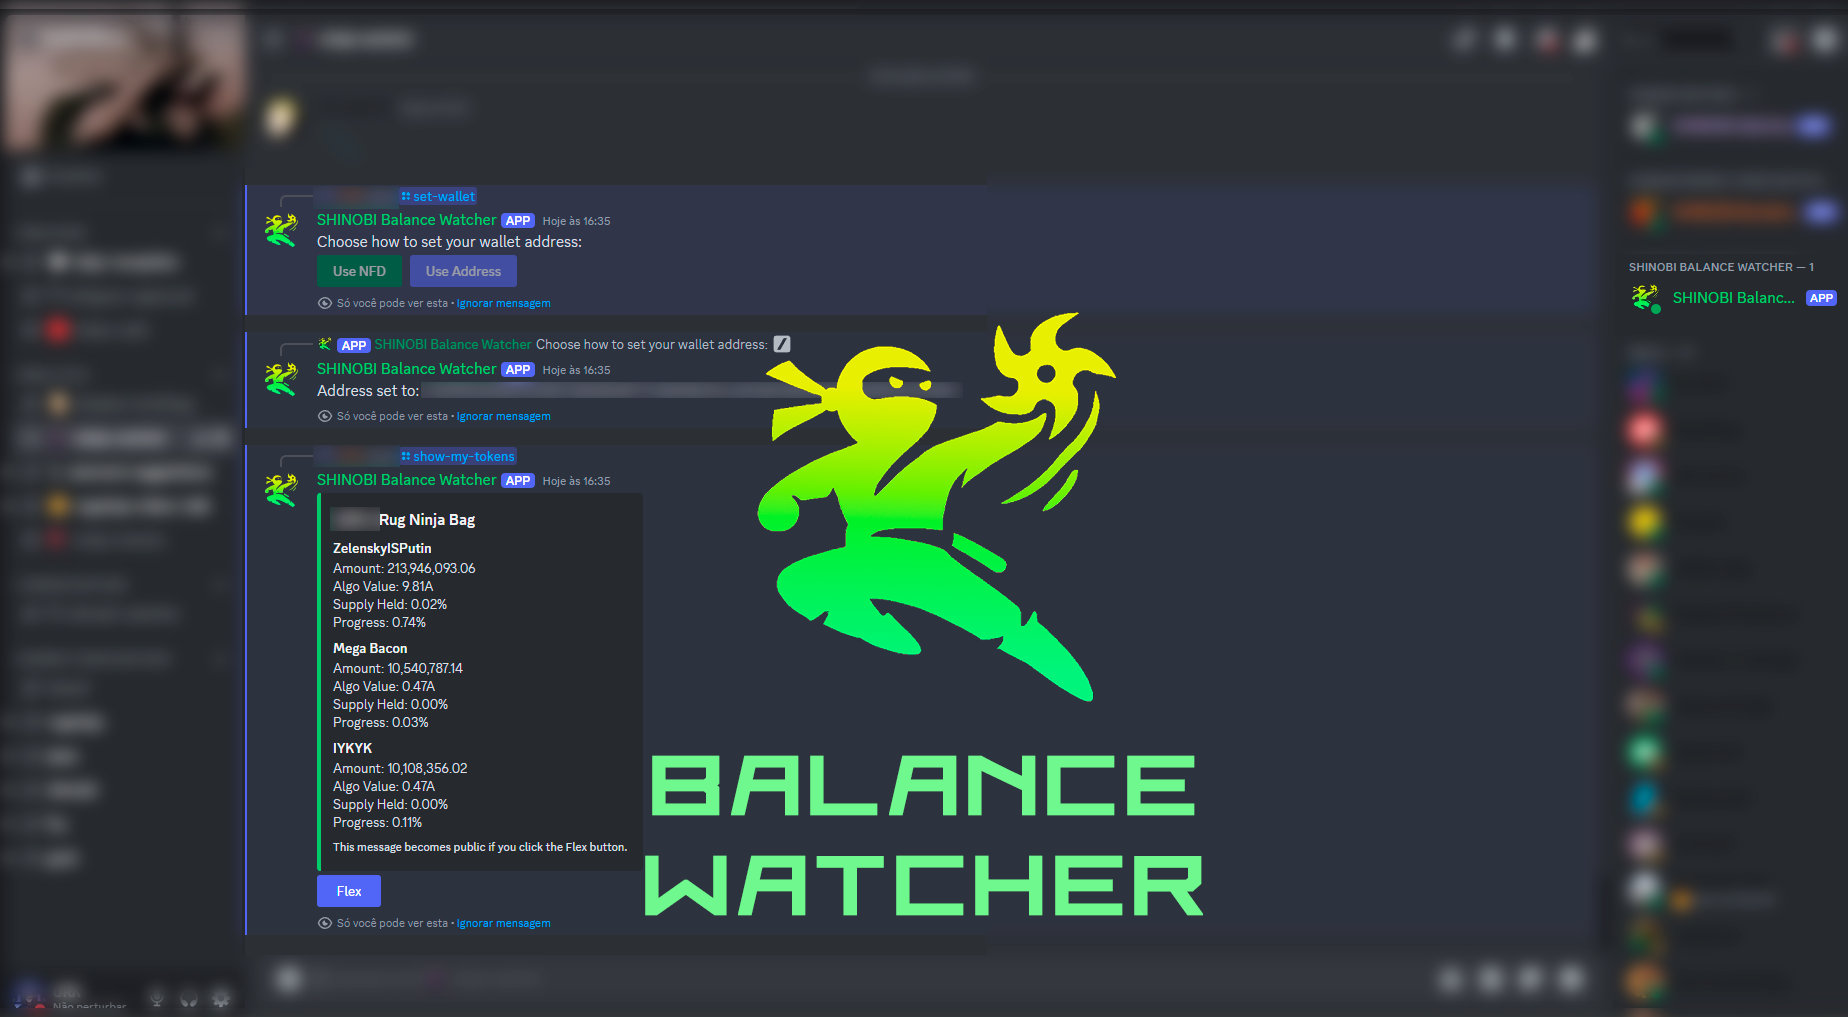Click the SHINOBI avatar in the member list
The height and width of the screenshot is (1017, 1848).
pyautogui.click(x=1645, y=298)
